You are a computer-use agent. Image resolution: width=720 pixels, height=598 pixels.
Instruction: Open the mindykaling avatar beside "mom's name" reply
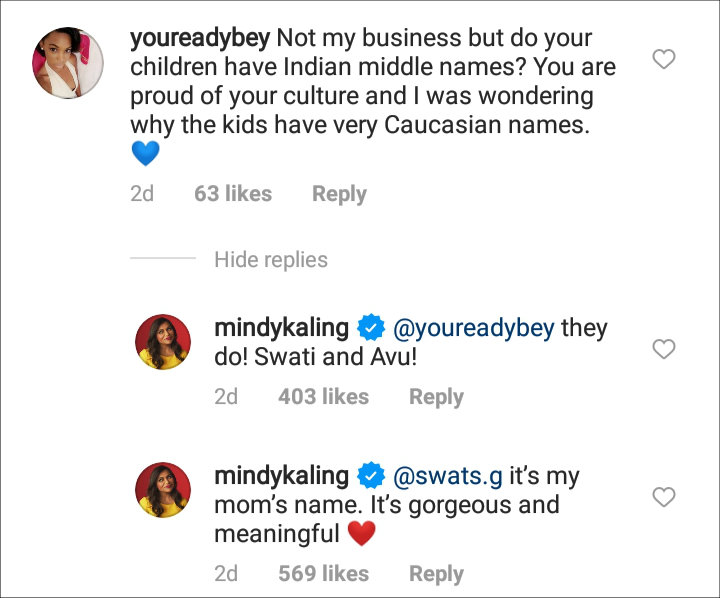(x=164, y=490)
